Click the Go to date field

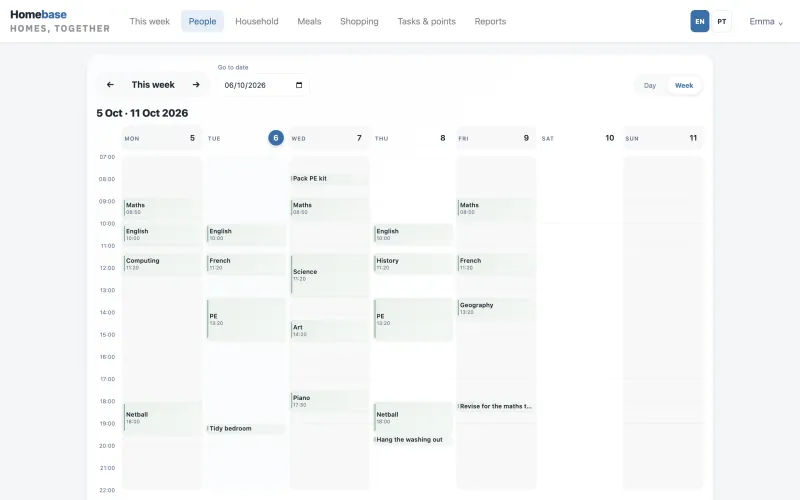pos(263,85)
